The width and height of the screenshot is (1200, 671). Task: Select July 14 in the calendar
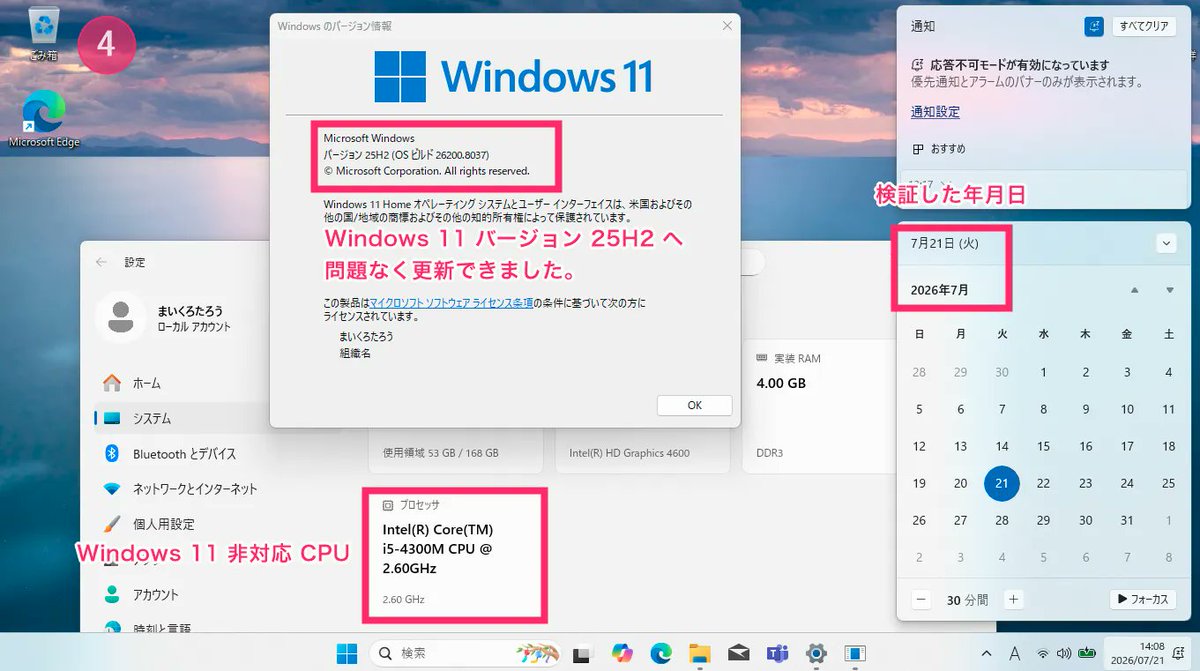pos(1002,446)
